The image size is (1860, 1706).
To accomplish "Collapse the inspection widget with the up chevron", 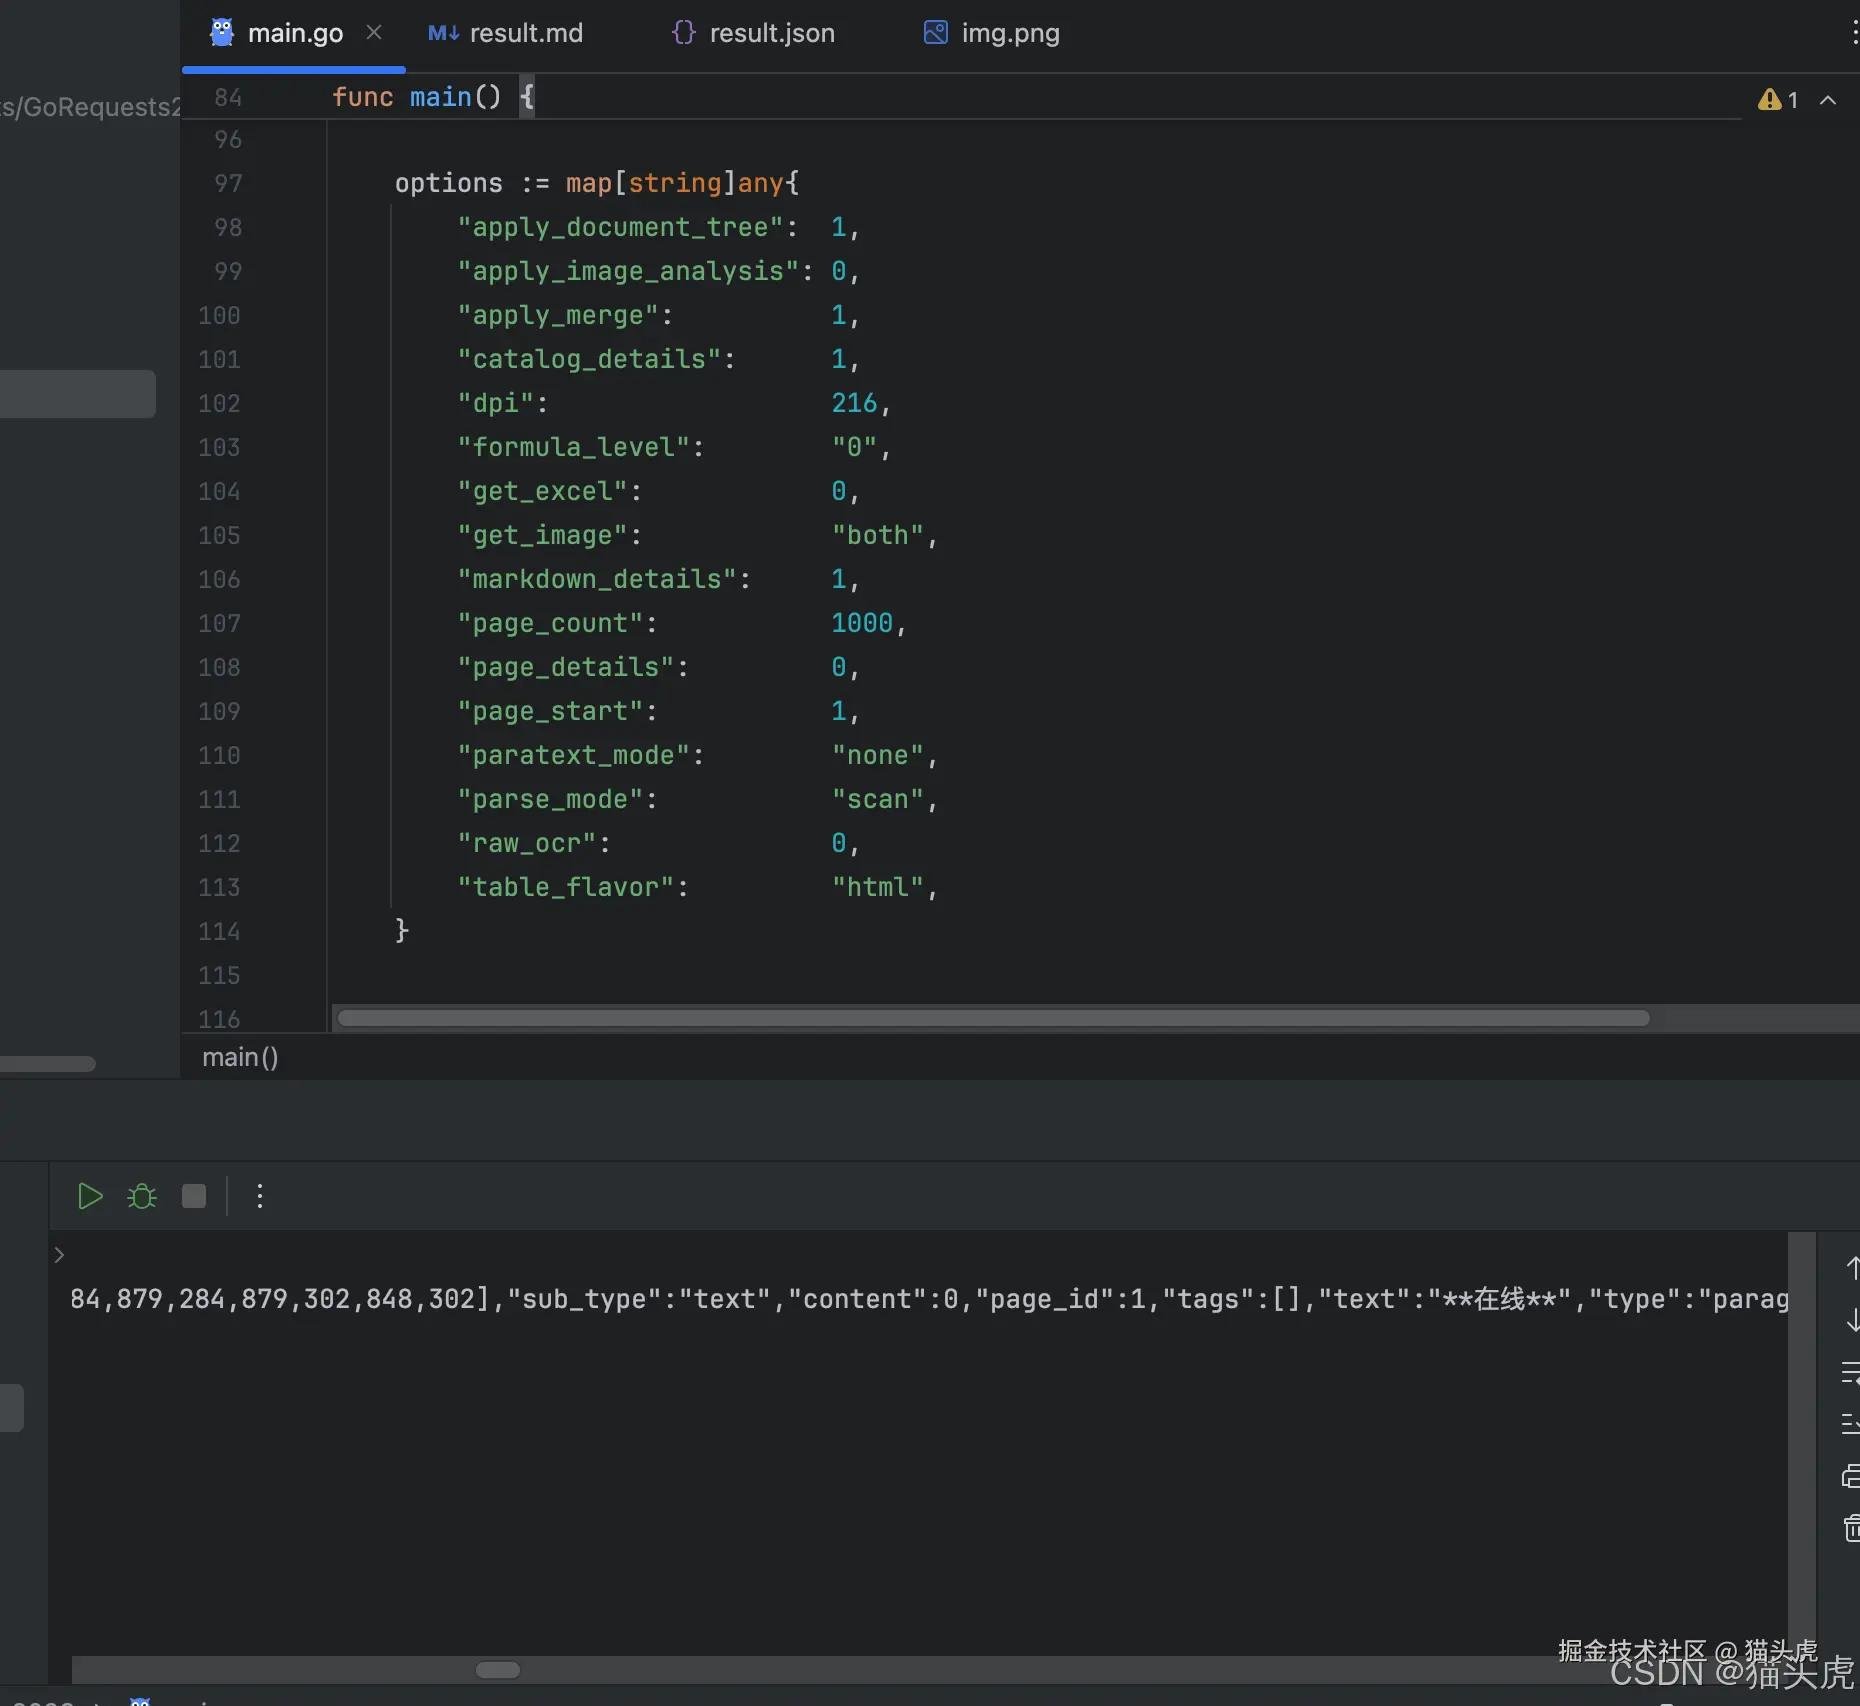I will pyautogui.click(x=1828, y=100).
